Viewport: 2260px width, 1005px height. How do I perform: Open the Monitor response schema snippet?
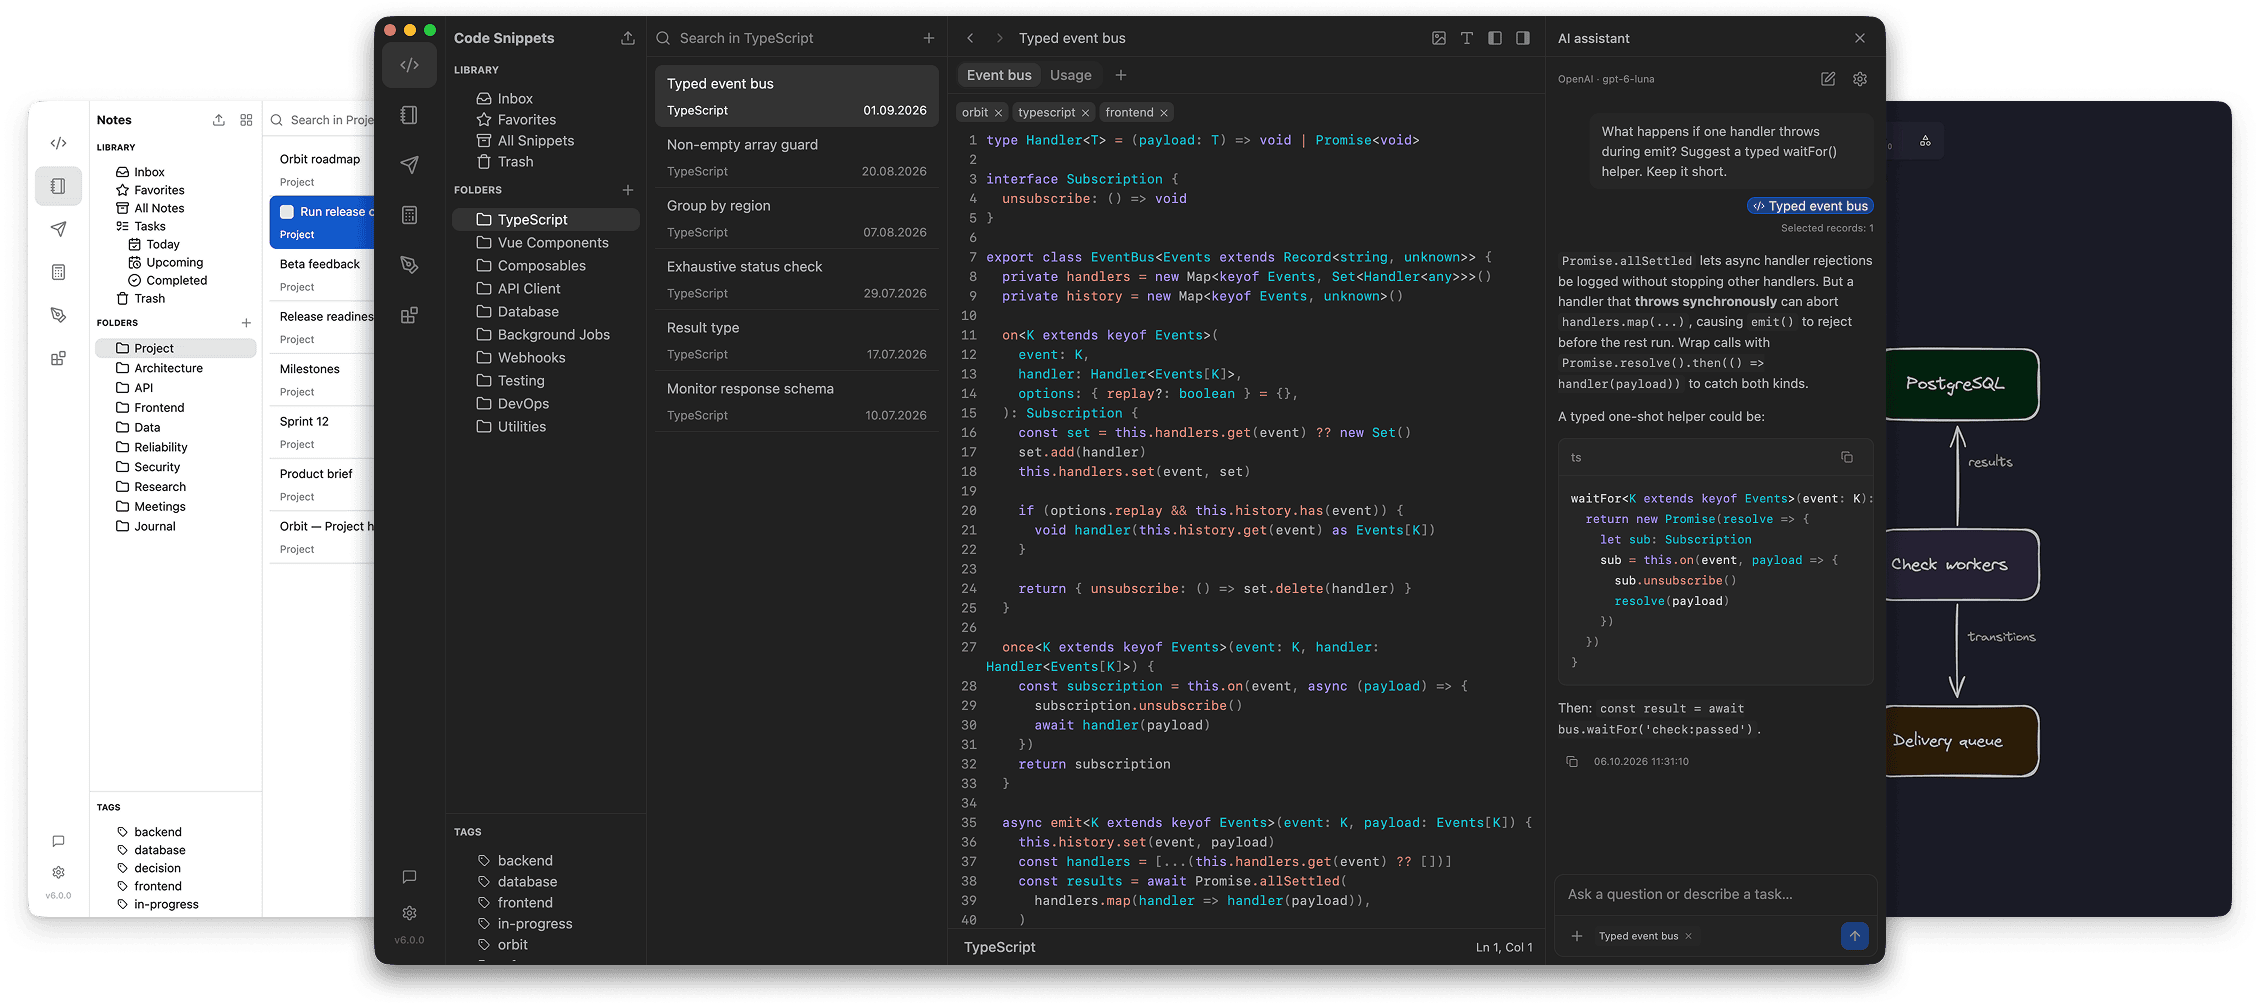pos(797,402)
